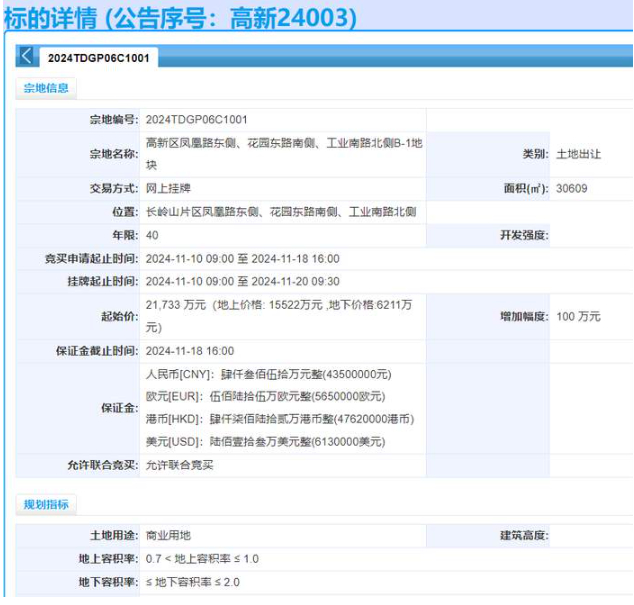Click the 增加幅度 value 100 万元
The width and height of the screenshot is (634, 605).
(x=578, y=316)
